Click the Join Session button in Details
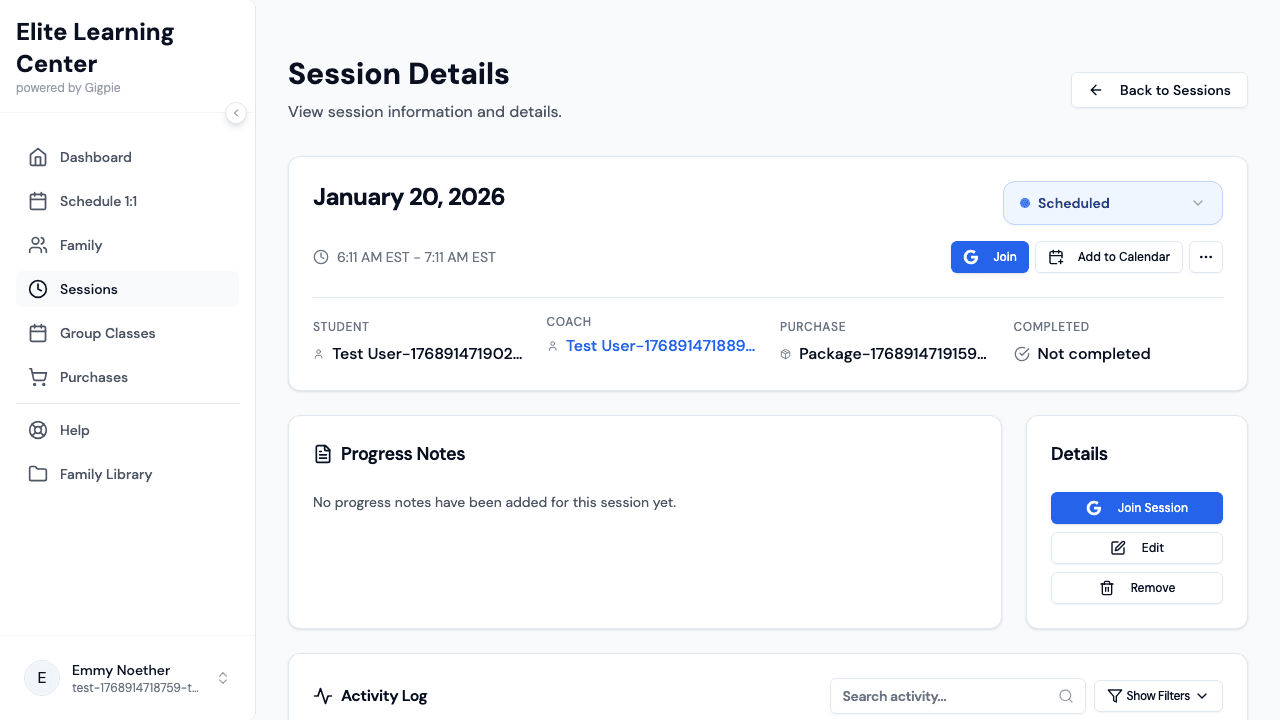Screen dimensions: 1280x720 (1136, 508)
